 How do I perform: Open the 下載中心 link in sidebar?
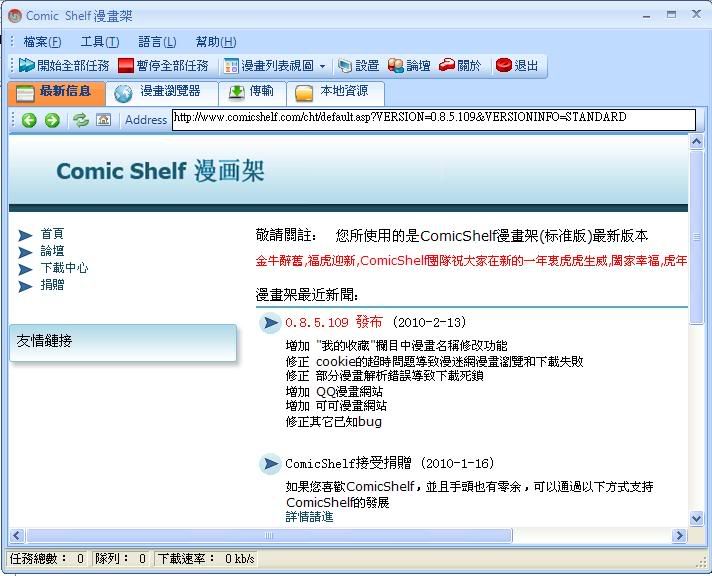64,268
